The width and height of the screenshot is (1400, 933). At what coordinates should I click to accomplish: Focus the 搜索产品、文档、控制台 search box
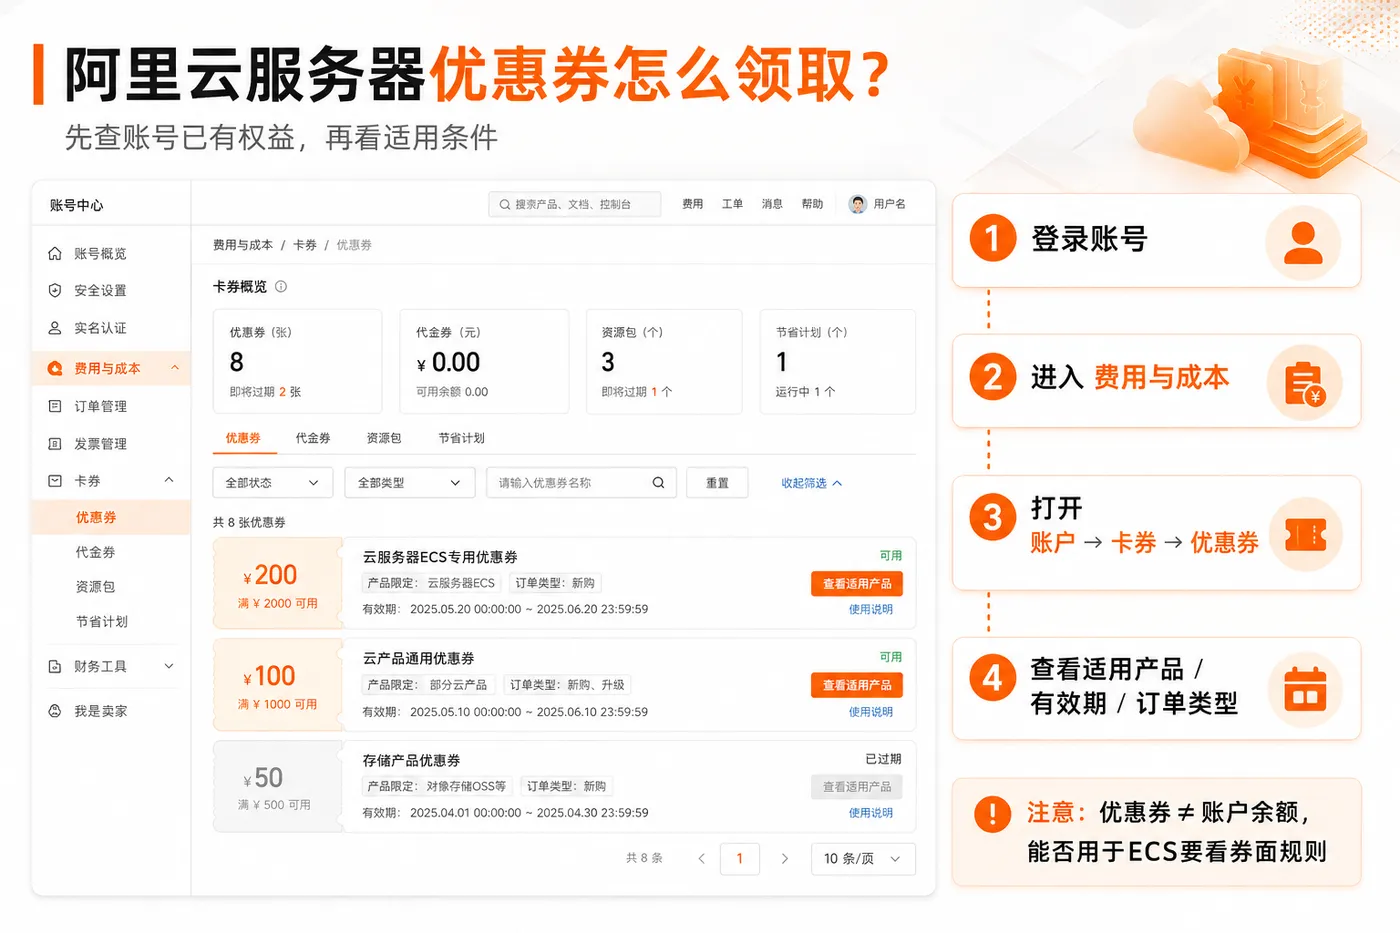coord(575,204)
